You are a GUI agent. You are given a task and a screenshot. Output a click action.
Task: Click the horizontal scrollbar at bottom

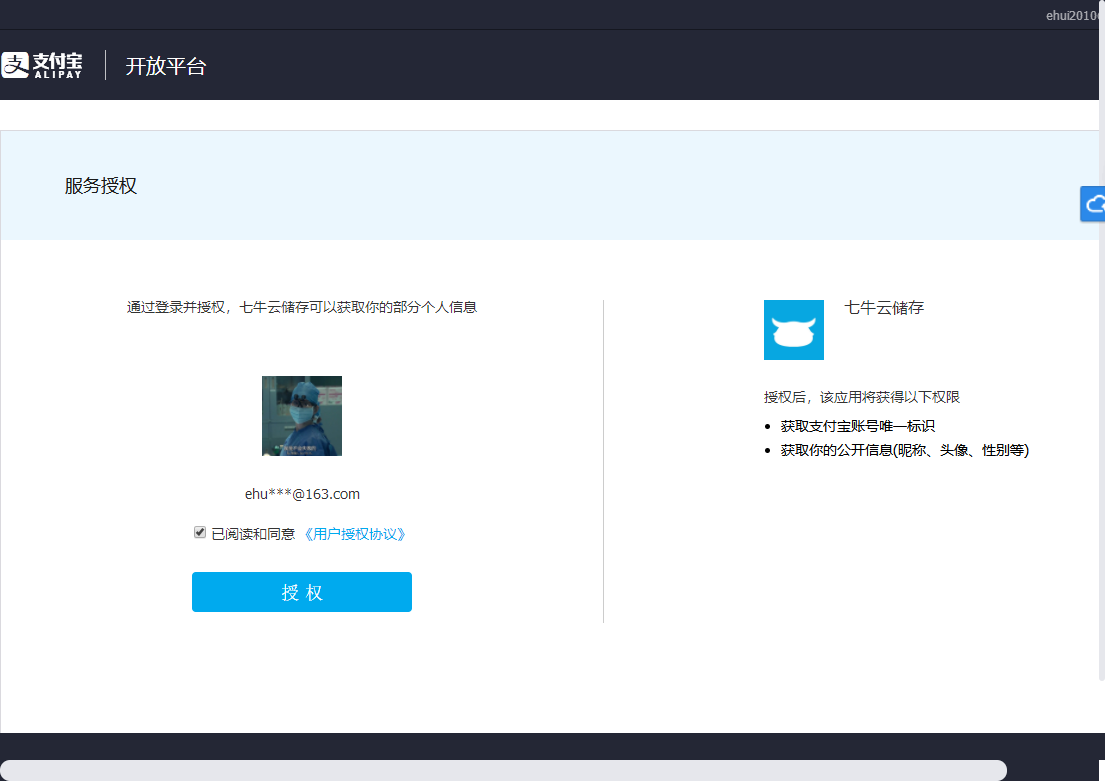coord(503,770)
